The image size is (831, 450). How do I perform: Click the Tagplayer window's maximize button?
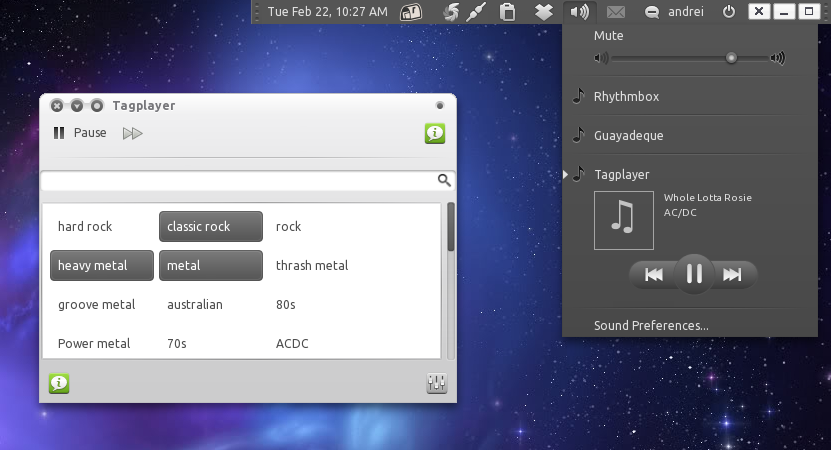click(96, 105)
